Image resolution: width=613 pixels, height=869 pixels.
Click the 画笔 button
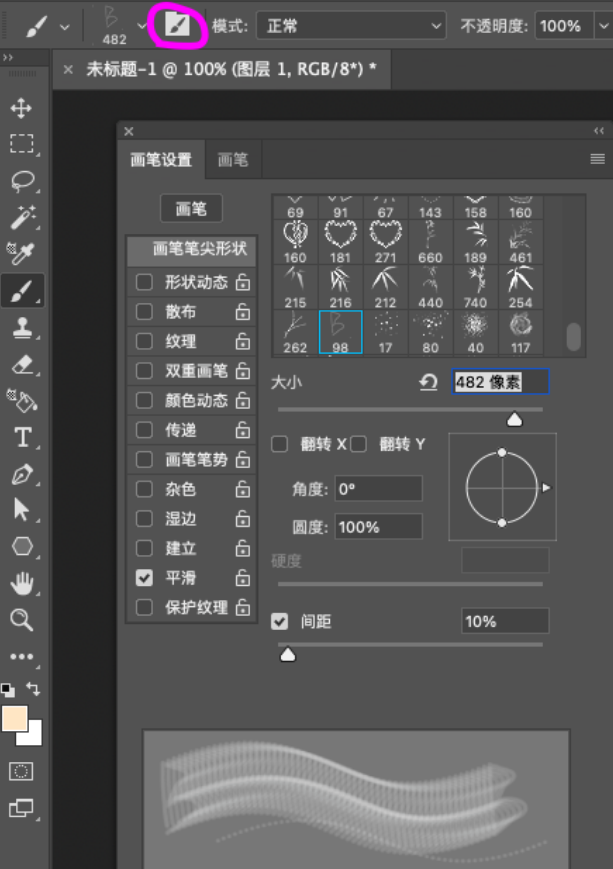pyautogui.click(x=191, y=208)
